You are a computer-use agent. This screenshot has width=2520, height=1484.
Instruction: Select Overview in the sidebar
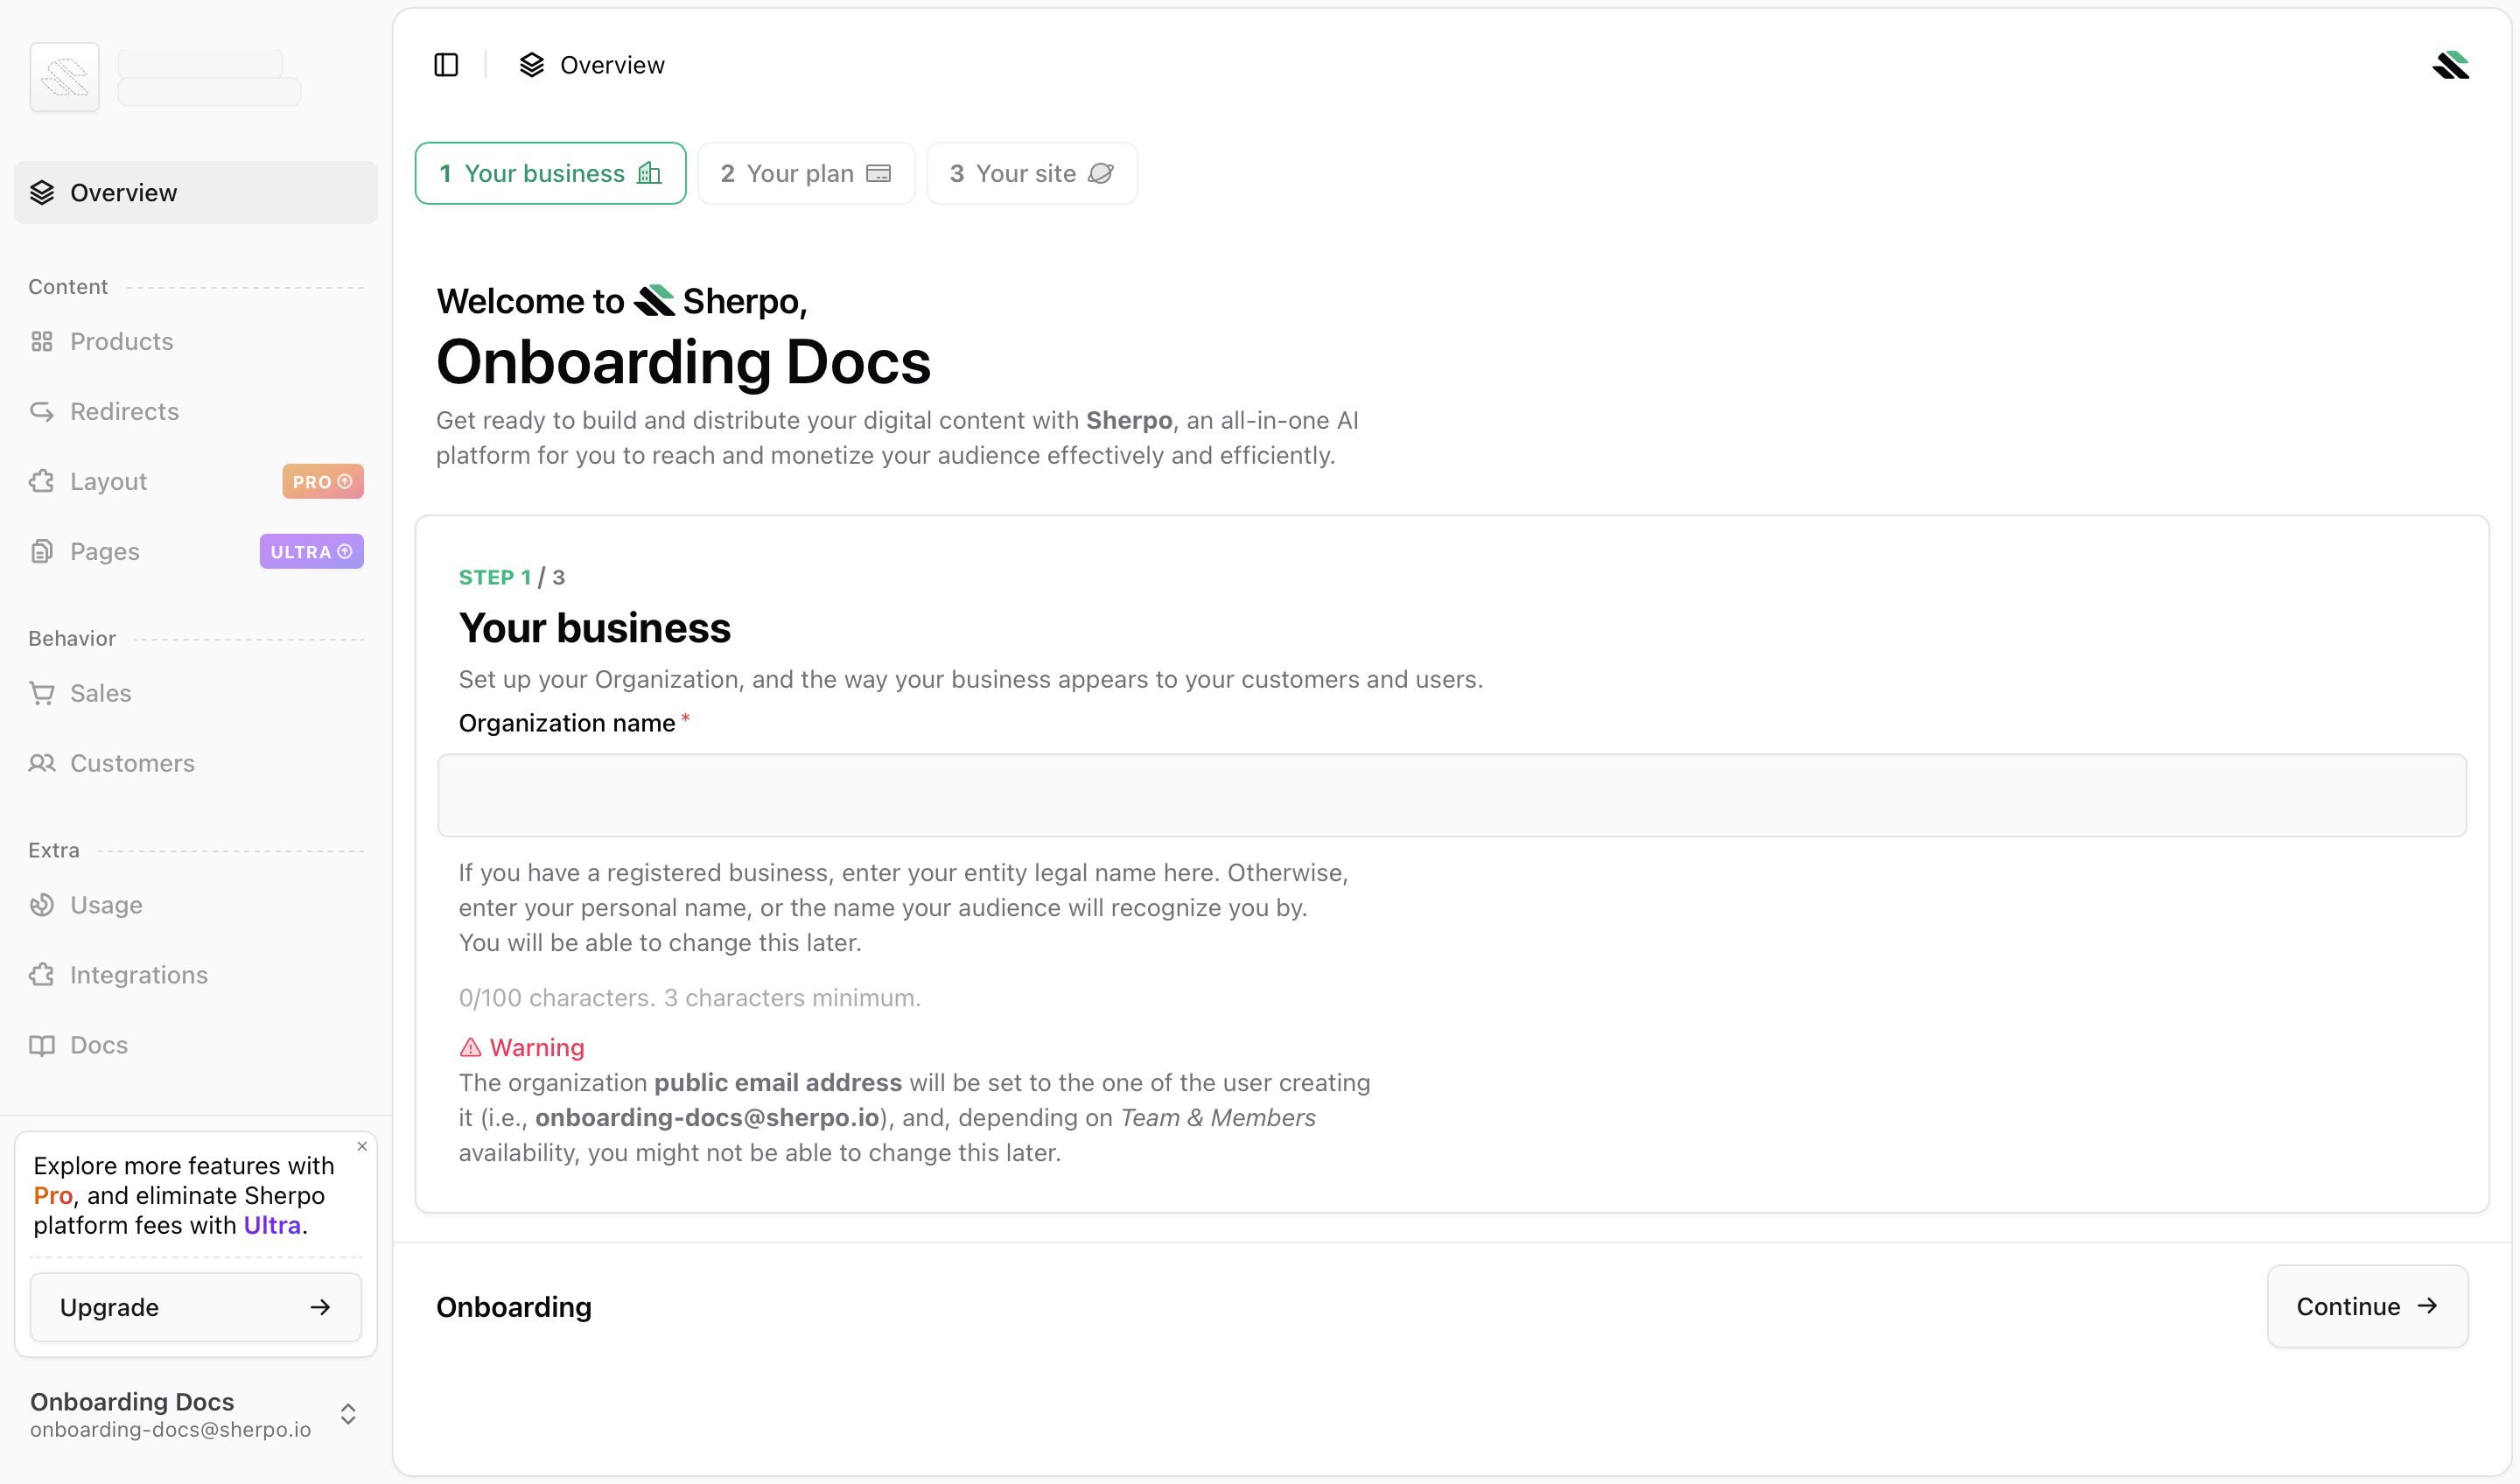click(123, 192)
